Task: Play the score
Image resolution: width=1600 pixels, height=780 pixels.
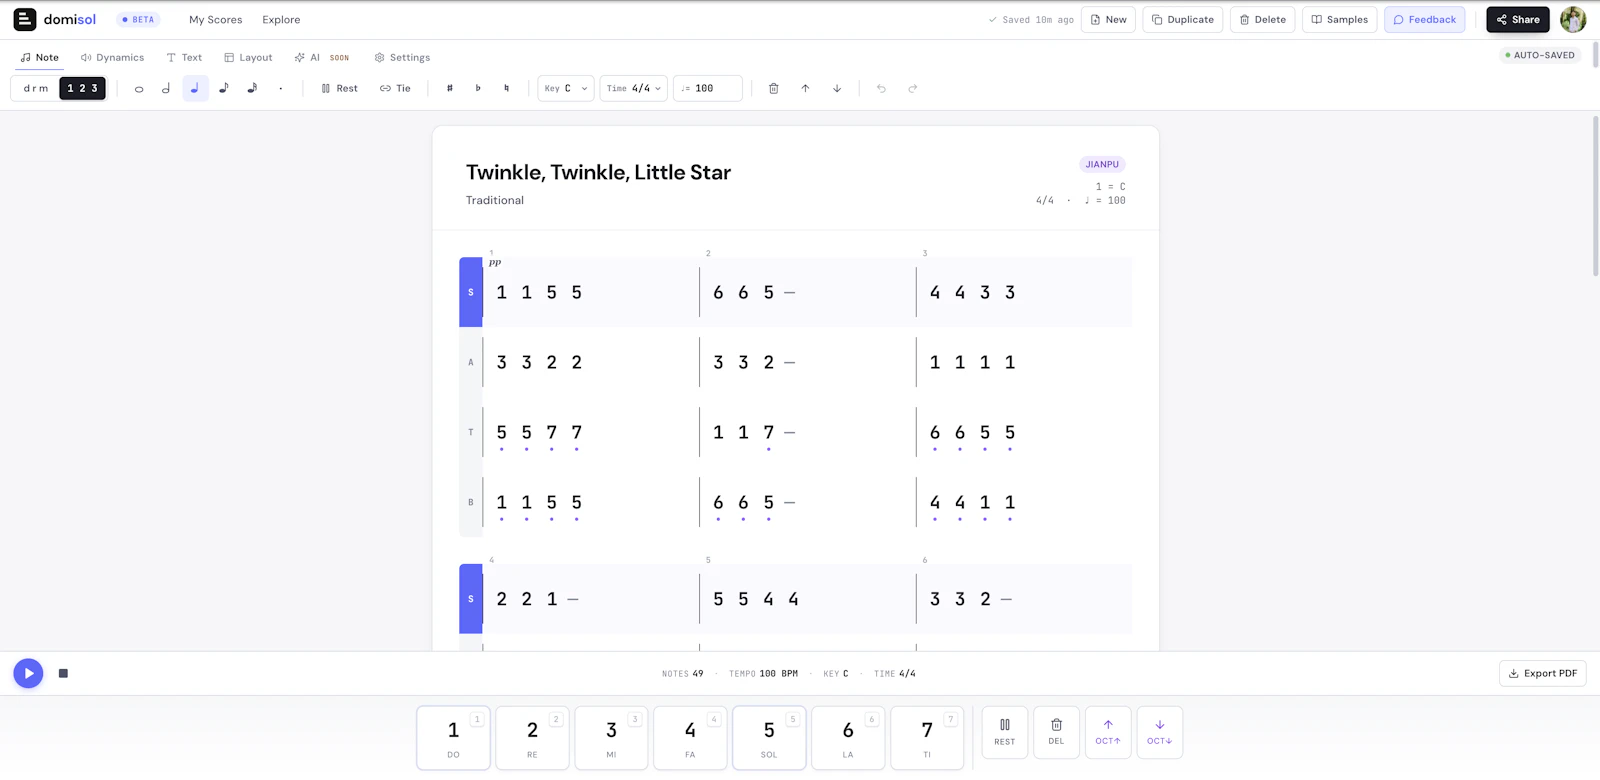Action: pyautogui.click(x=28, y=673)
